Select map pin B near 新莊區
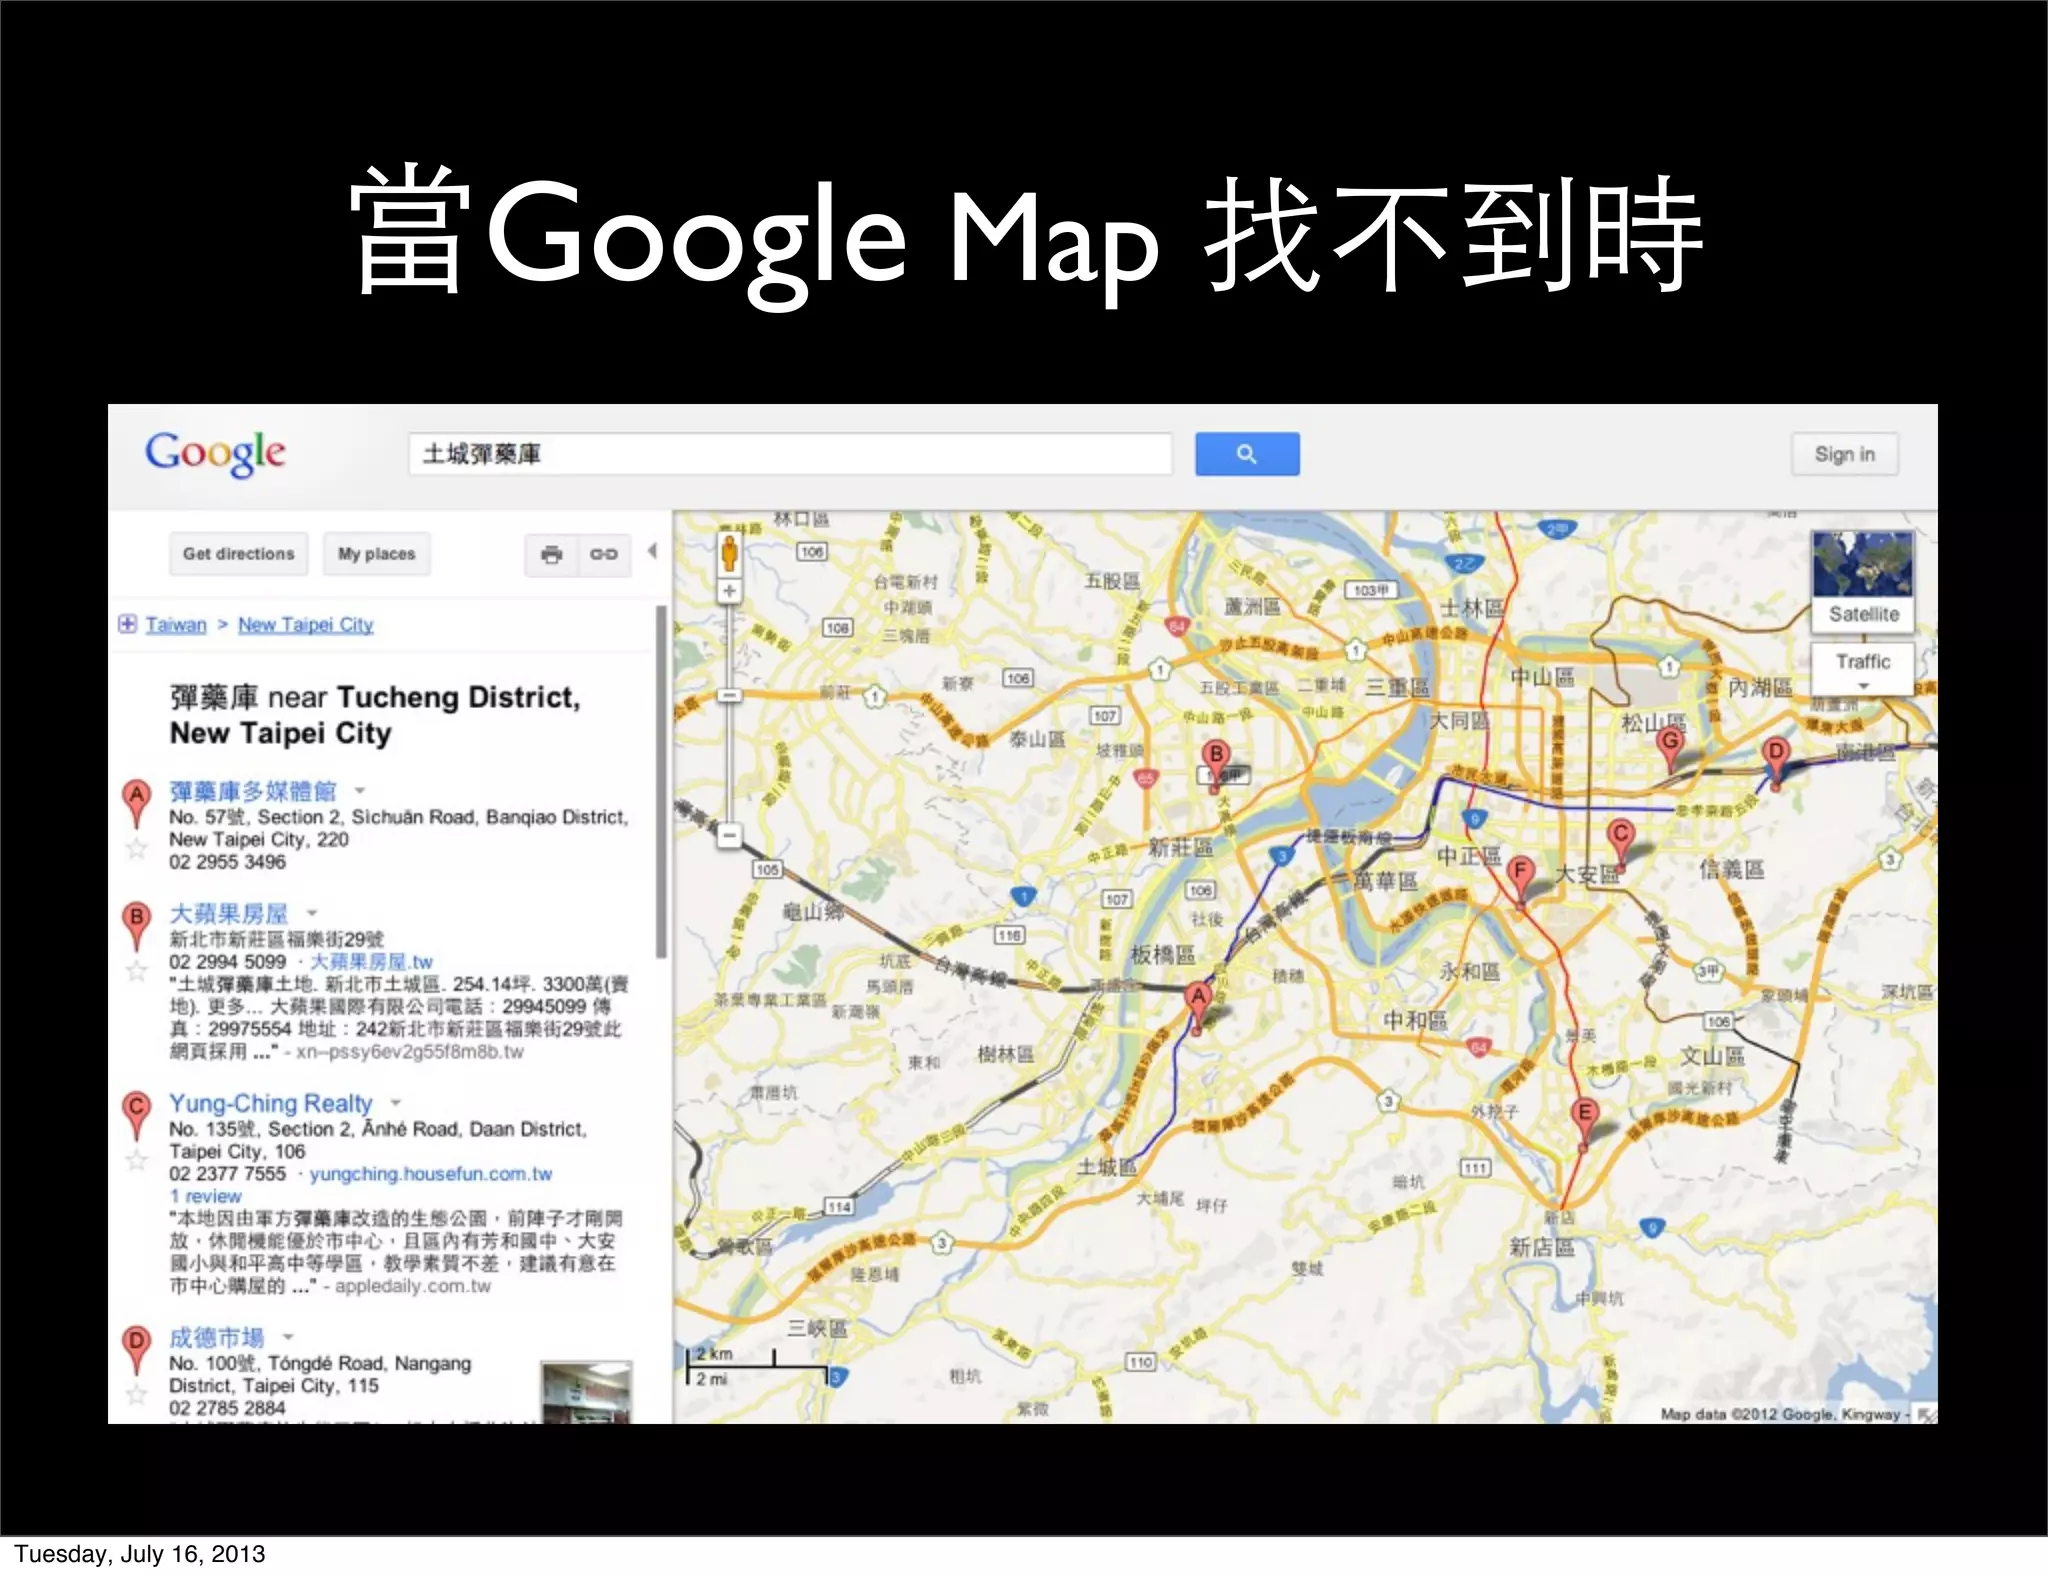 1216,765
